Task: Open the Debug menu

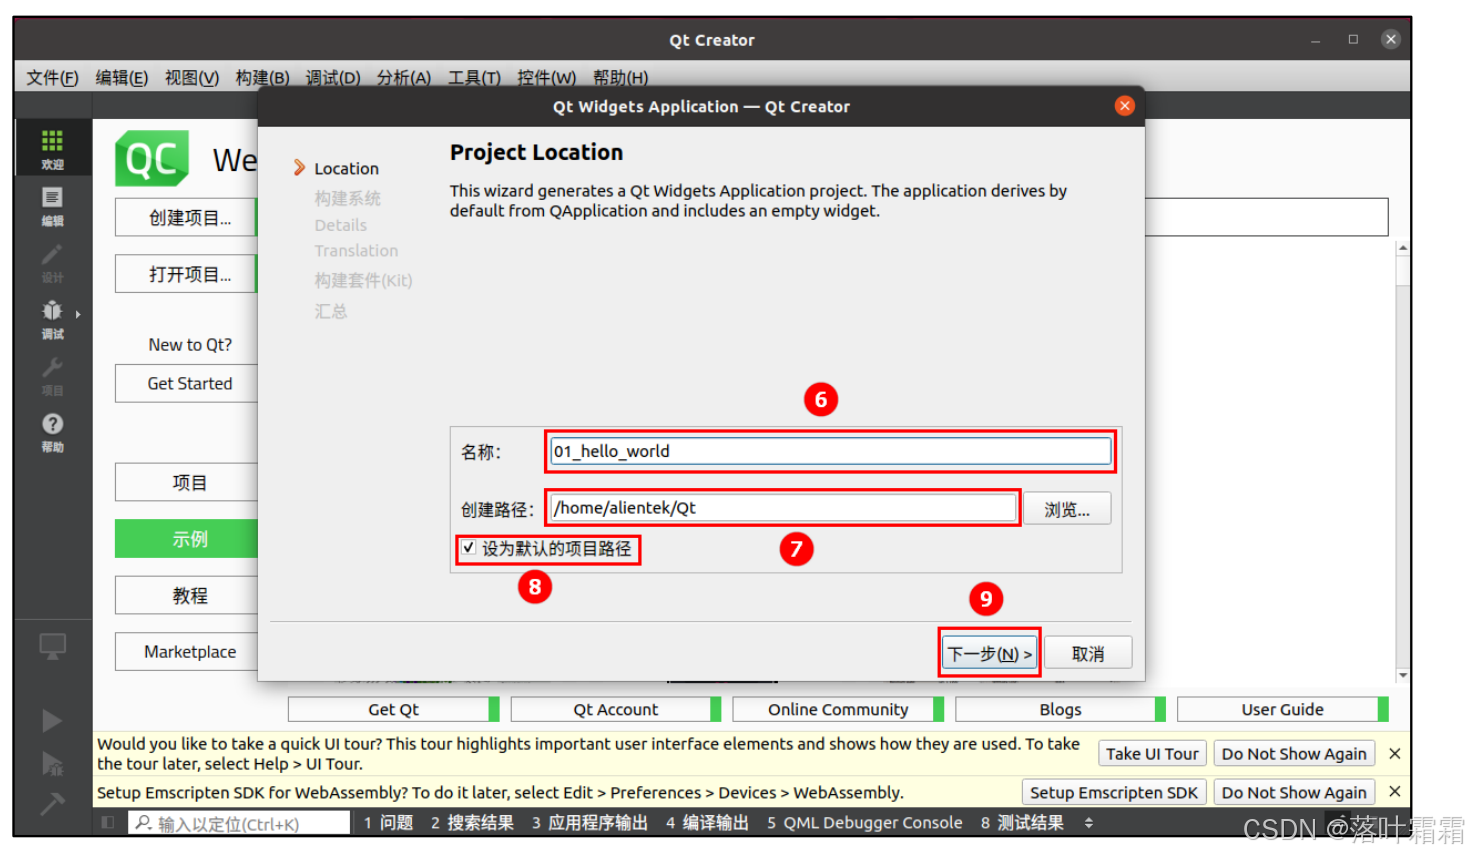Action: tap(333, 77)
